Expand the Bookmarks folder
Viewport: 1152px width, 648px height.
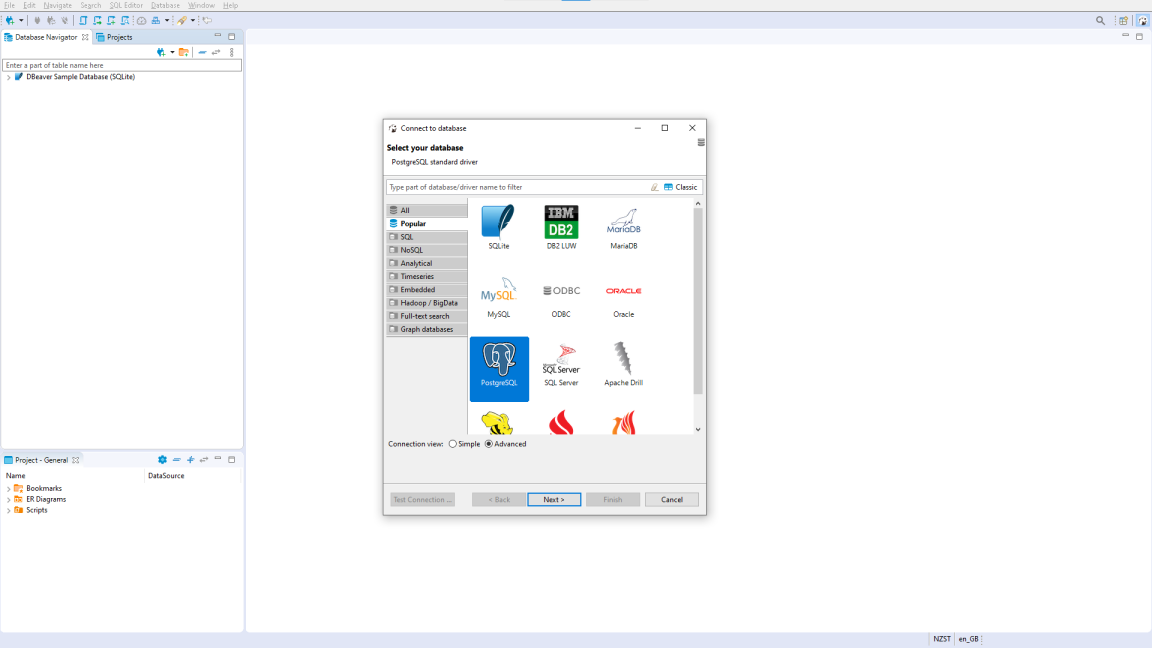coord(9,489)
